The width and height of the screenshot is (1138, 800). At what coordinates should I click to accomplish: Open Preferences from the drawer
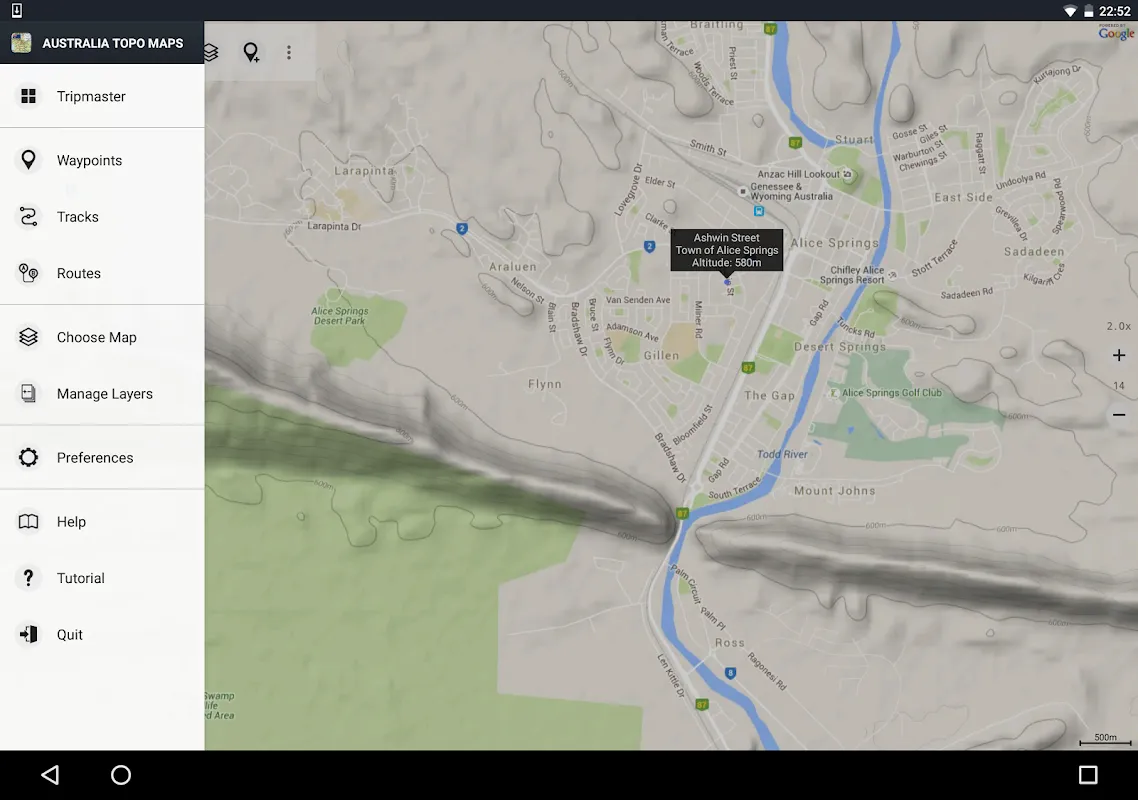pos(102,457)
